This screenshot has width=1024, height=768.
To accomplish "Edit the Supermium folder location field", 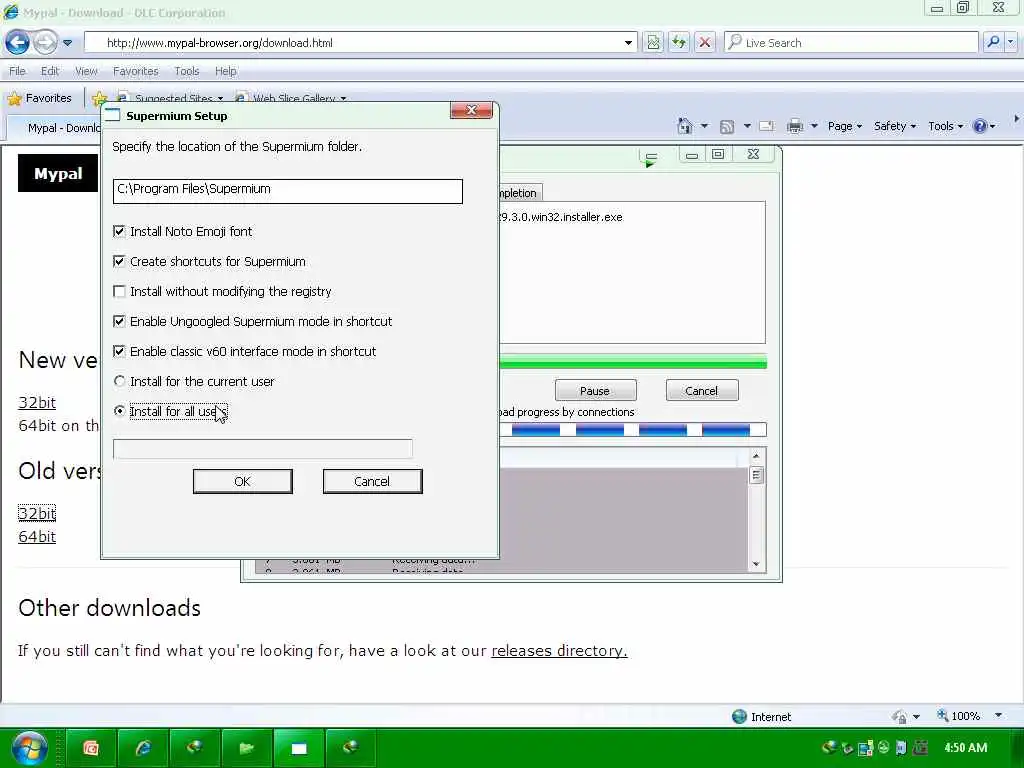I will (x=287, y=191).
